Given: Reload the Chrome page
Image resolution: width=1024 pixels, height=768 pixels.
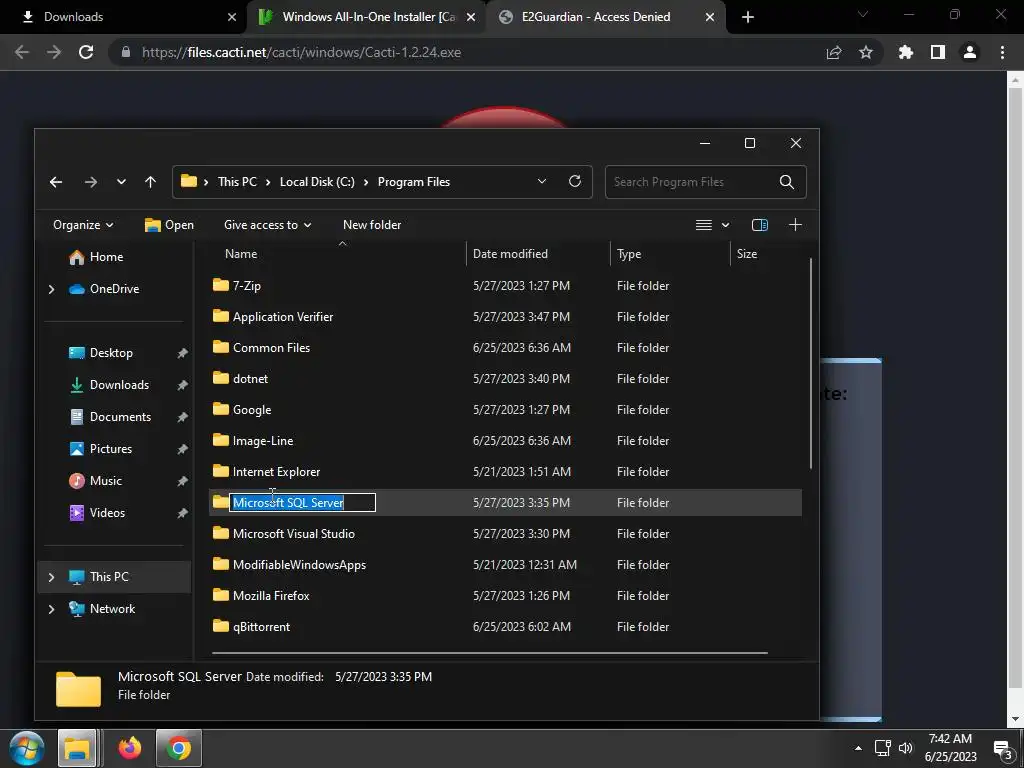Looking at the screenshot, I should (x=86, y=52).
